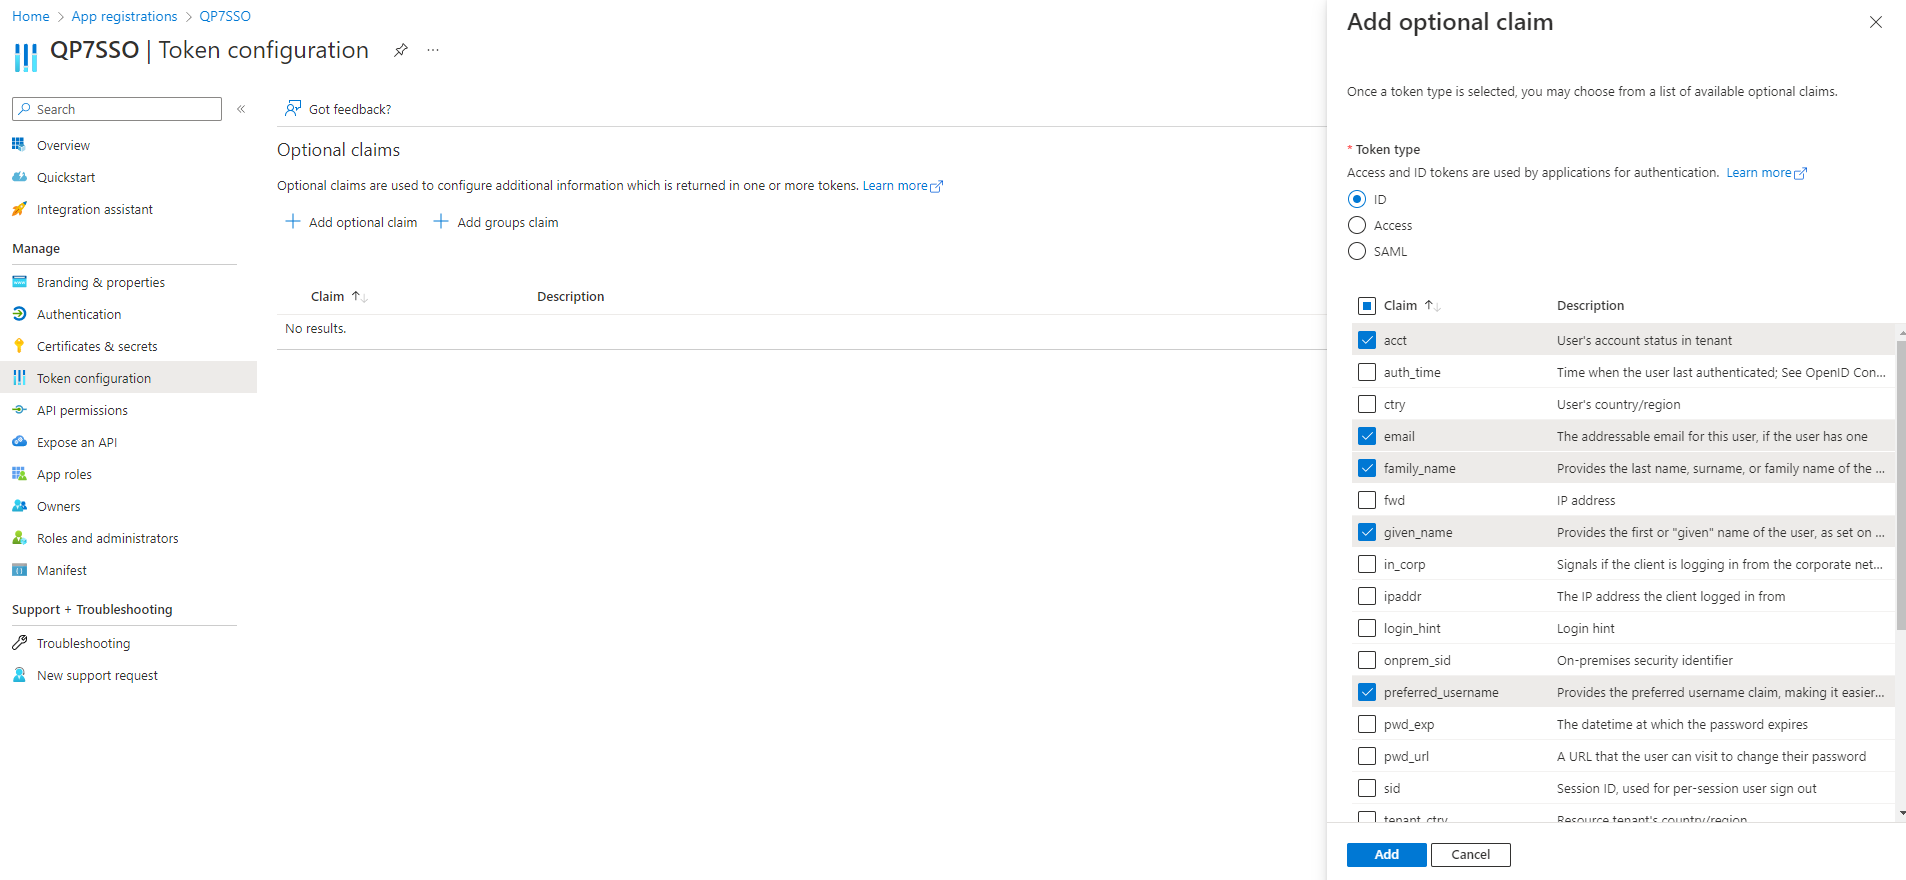Go to API permissions menu item
The height and width of the screenshot is (880, 1906).
pos(82,410)
